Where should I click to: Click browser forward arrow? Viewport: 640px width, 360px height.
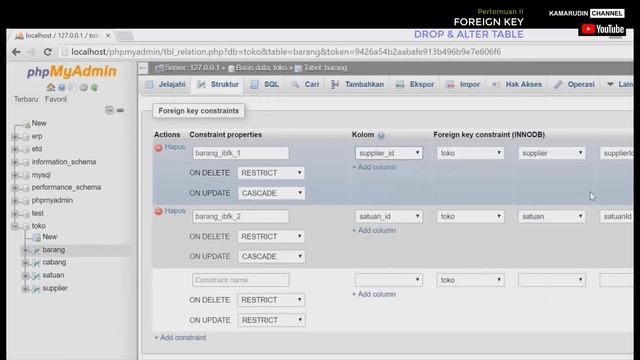coord(31,52)
